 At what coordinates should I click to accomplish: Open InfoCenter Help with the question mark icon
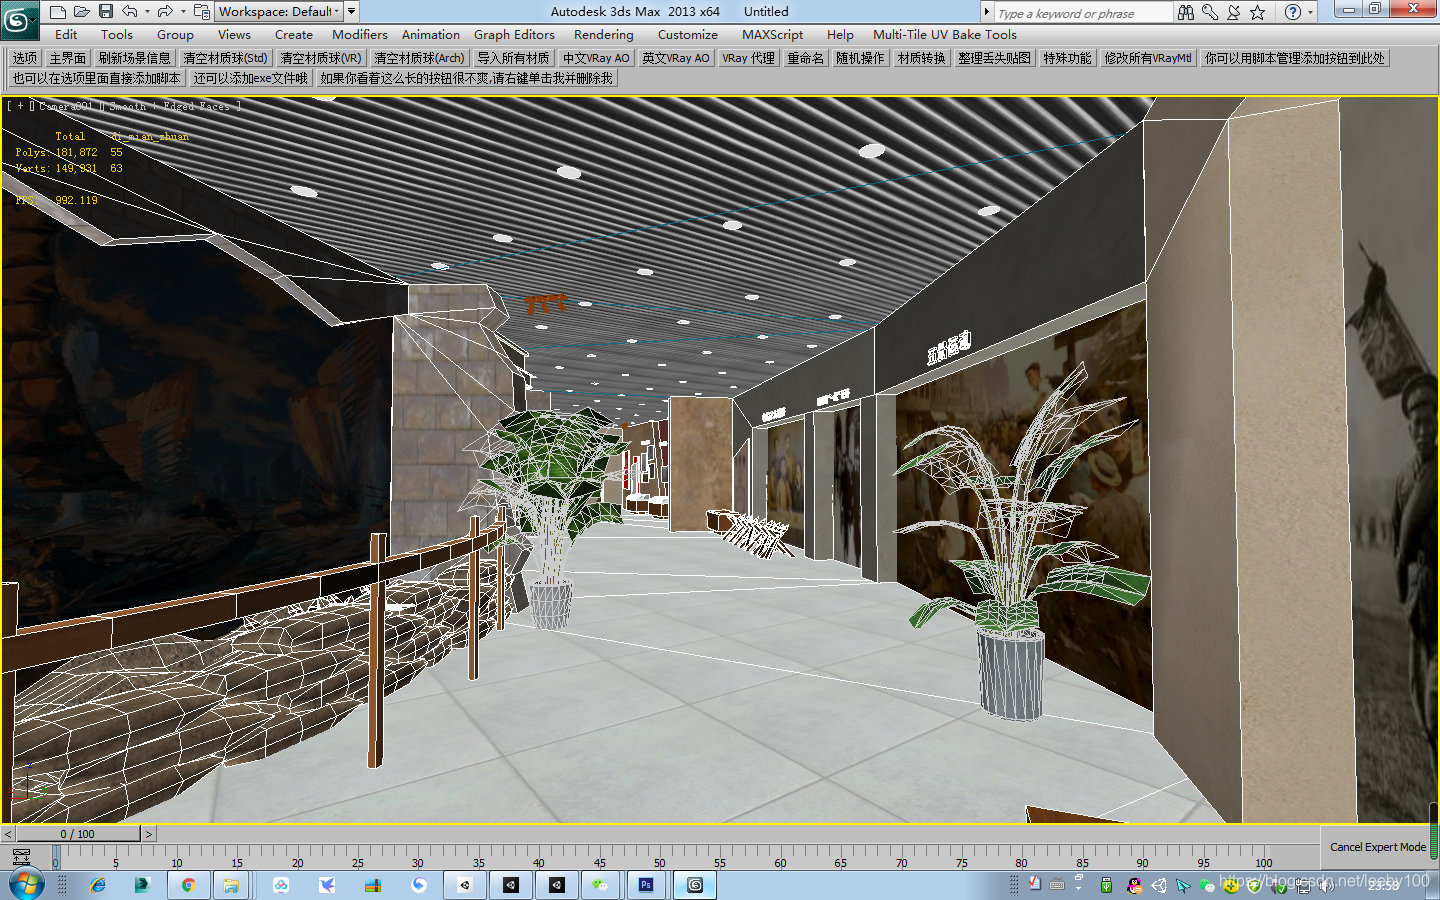(x=1293, y=11)
